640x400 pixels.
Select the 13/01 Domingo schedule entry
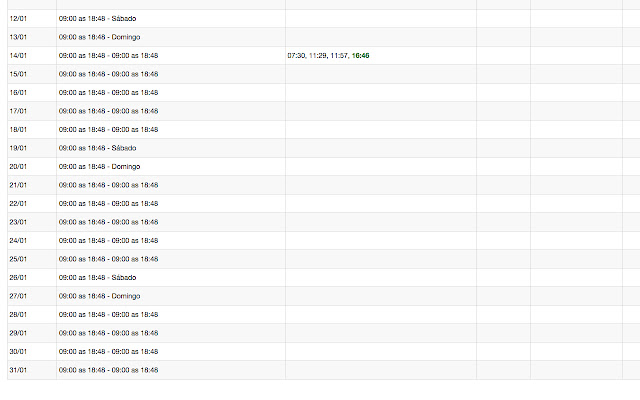(99, 37)
